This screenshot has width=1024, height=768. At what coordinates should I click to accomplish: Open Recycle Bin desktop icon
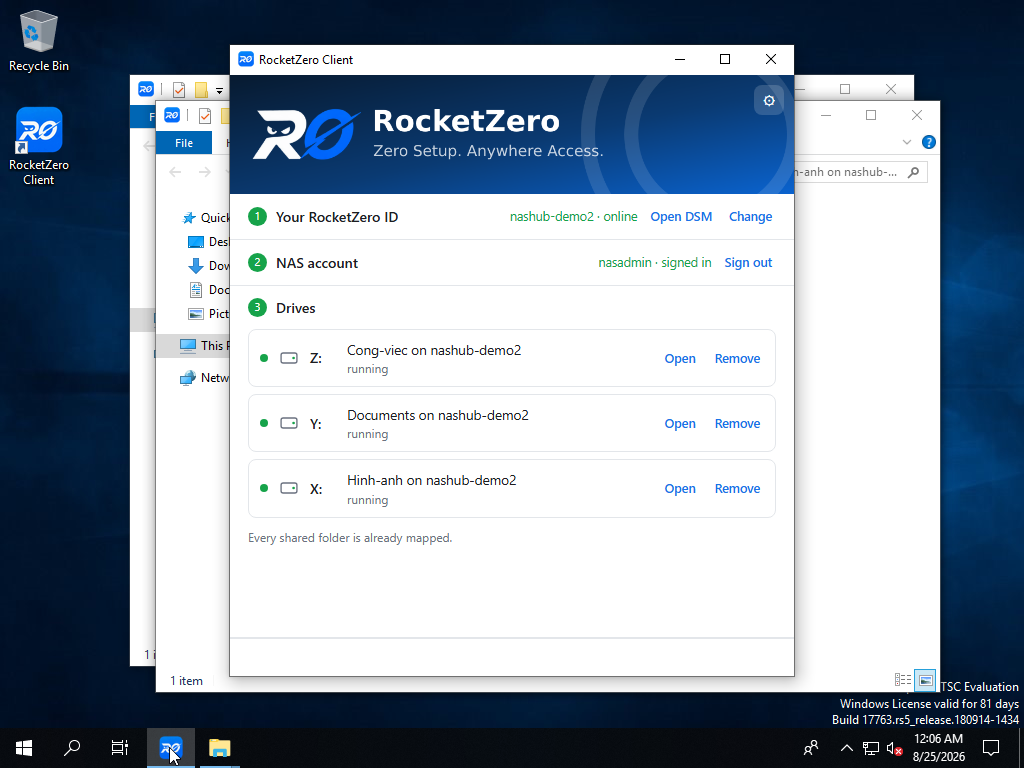[x=39, y=41]
